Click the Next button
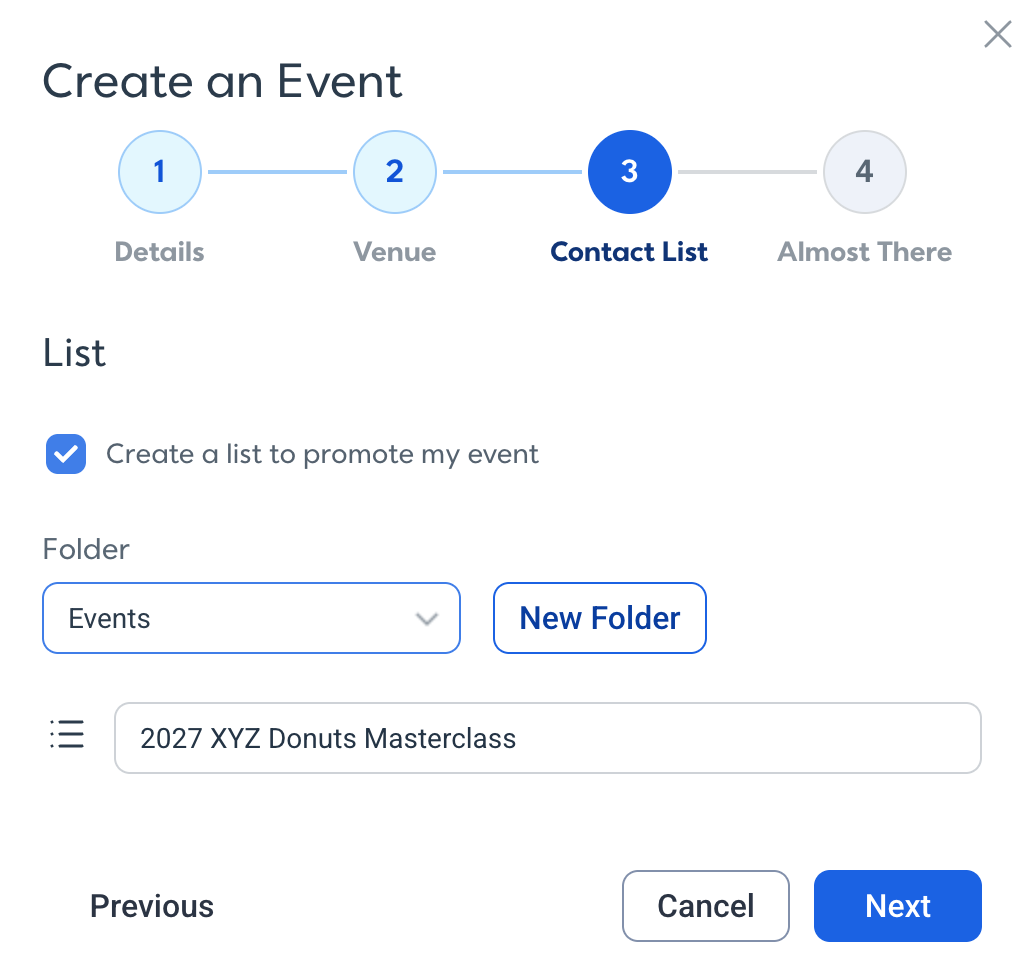1030x968 pixels. (x=898, y=906)
